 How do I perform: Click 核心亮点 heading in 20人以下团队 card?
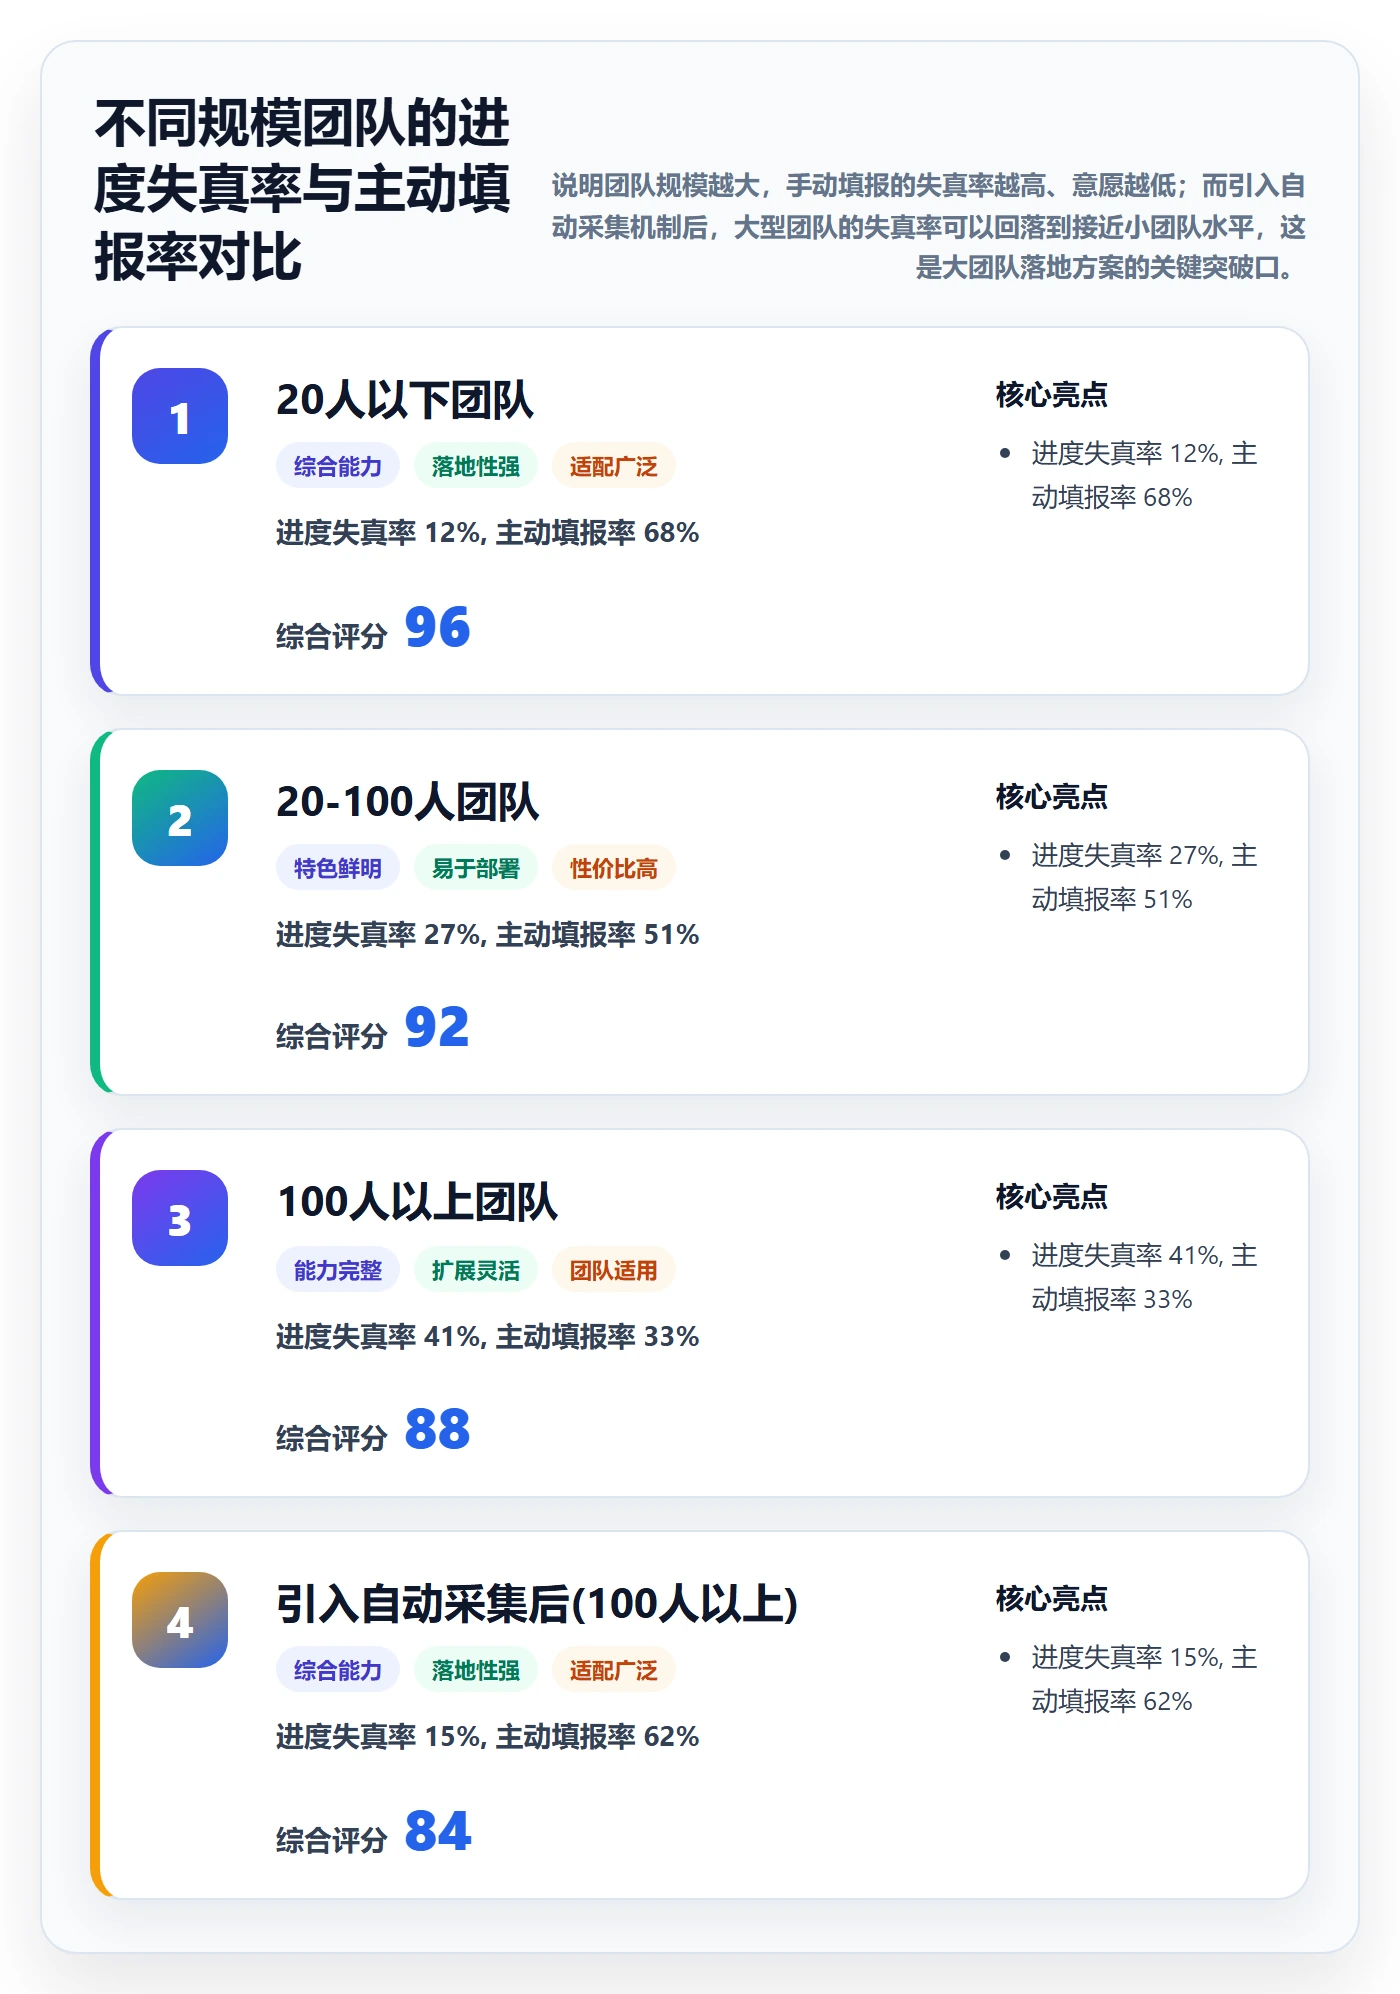(1052, 395)
